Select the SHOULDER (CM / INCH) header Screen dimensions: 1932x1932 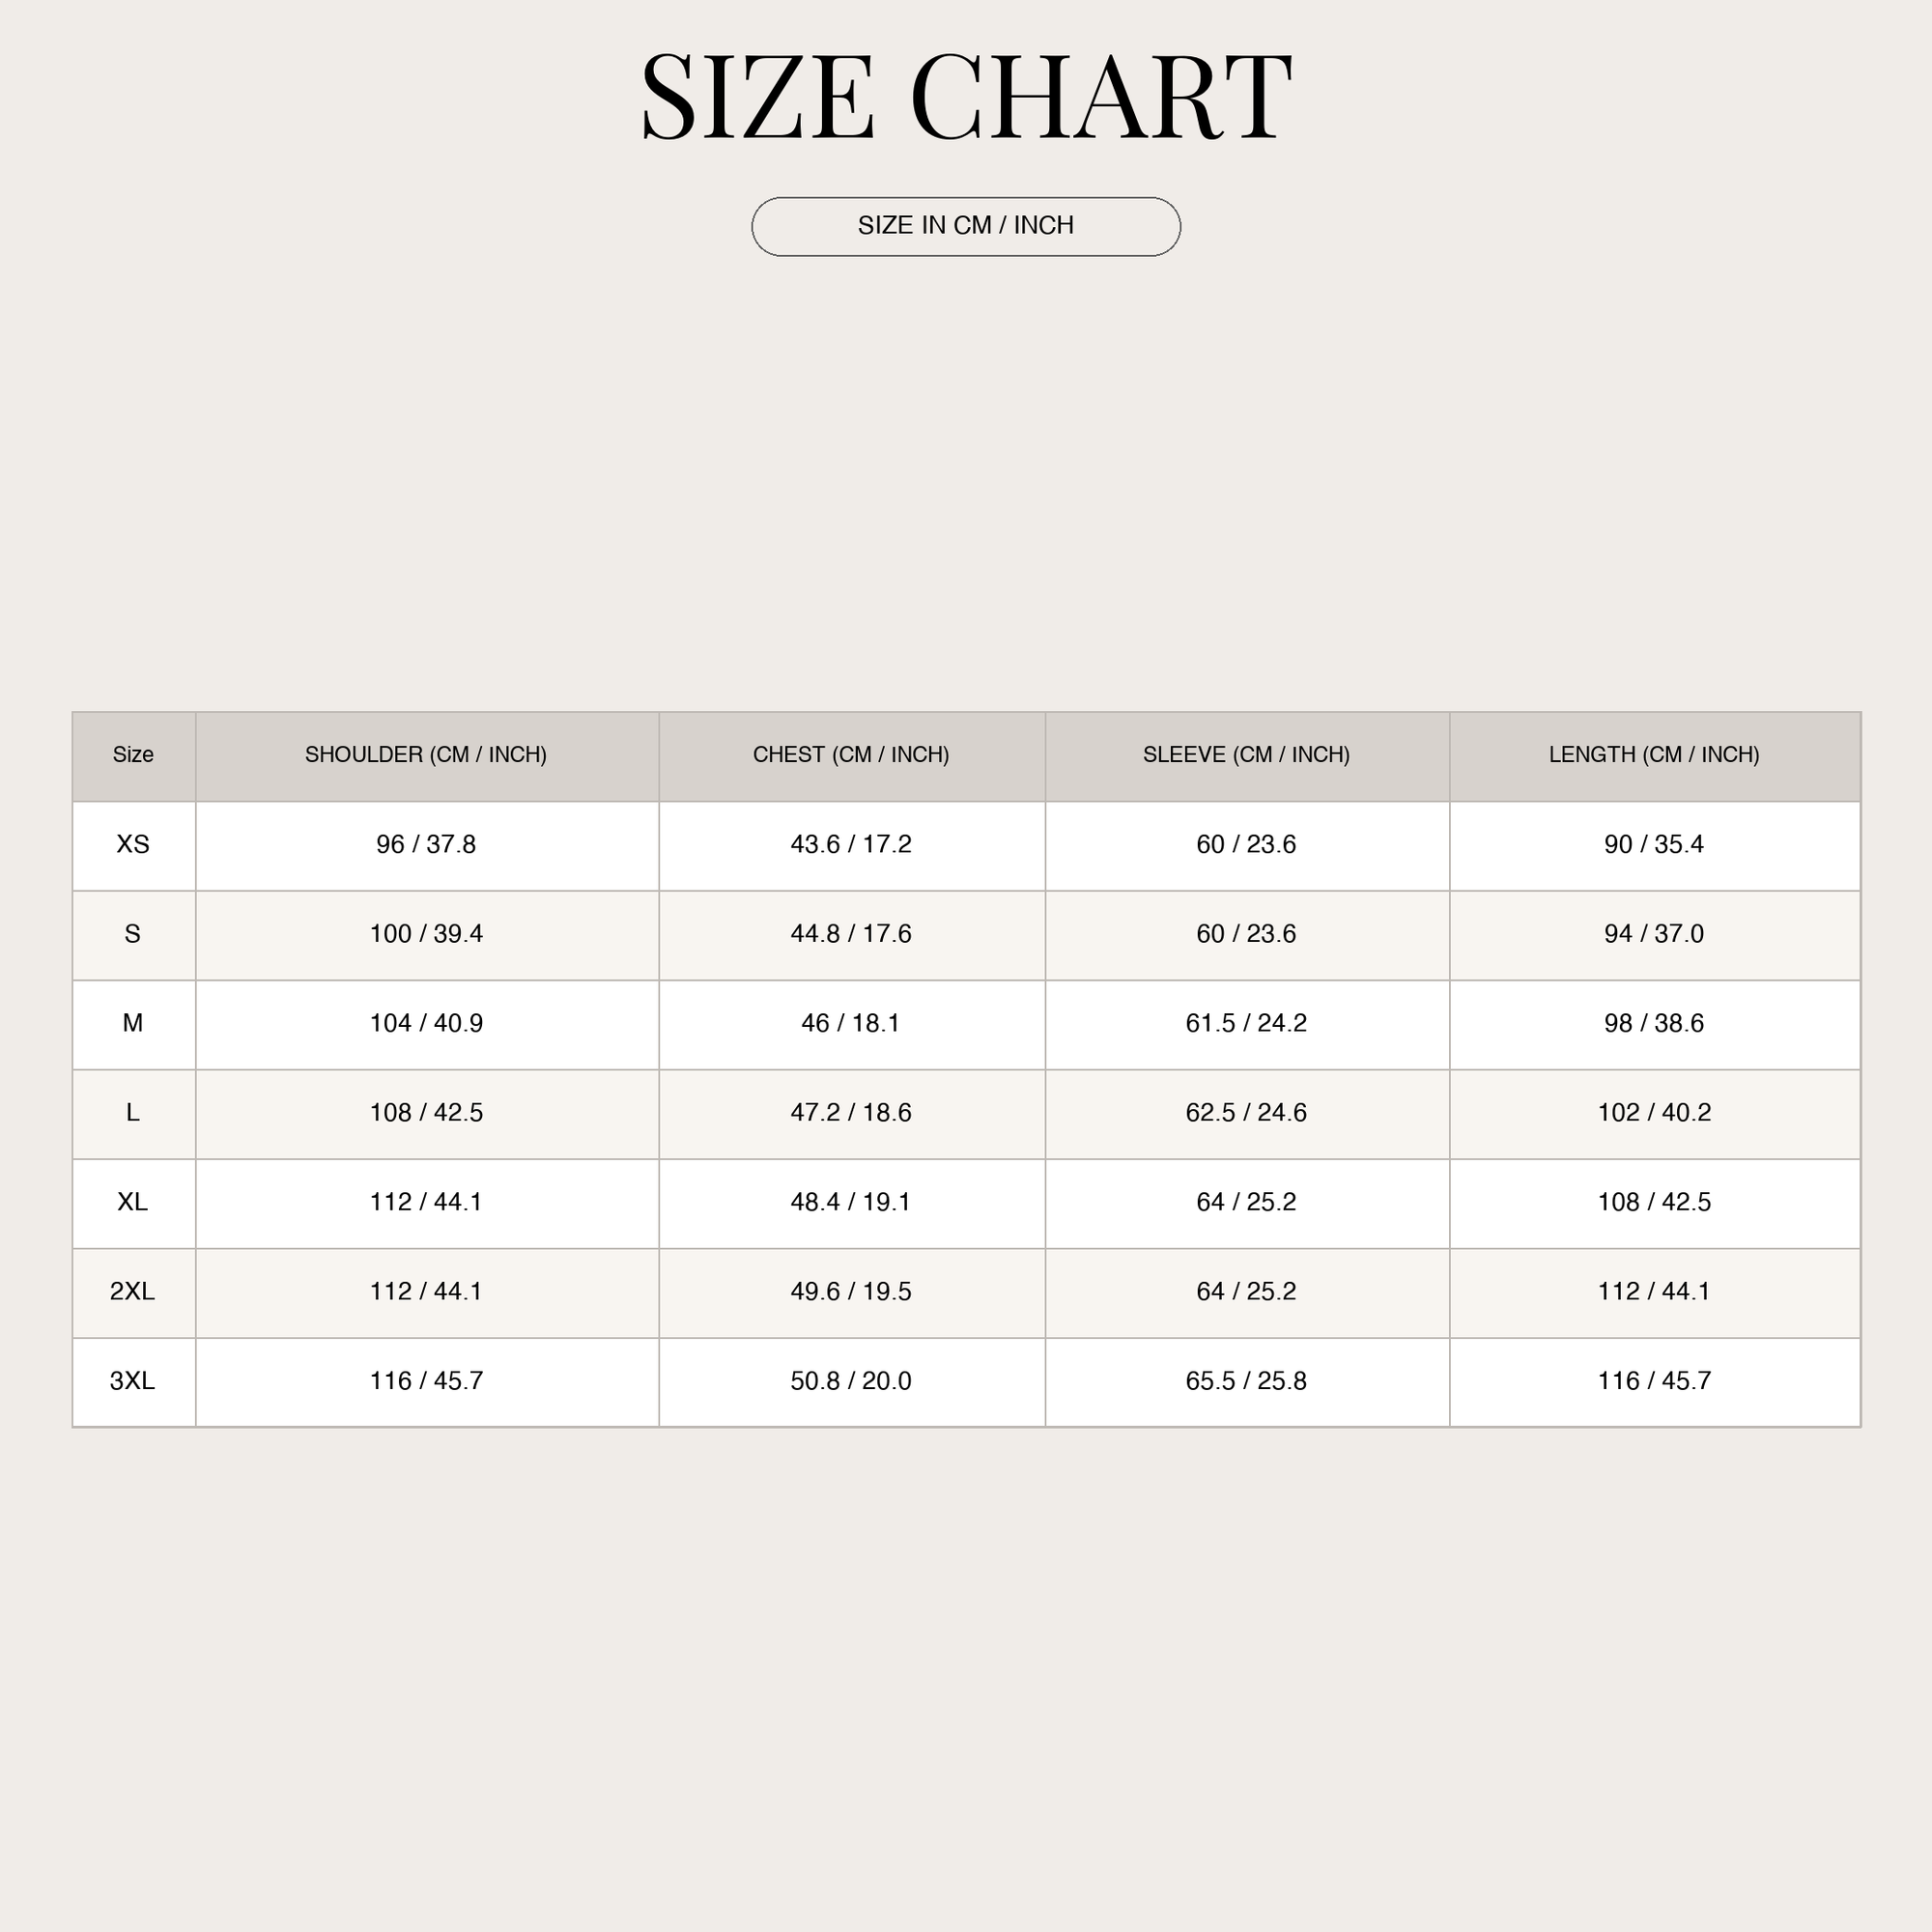tap(426, 755)
